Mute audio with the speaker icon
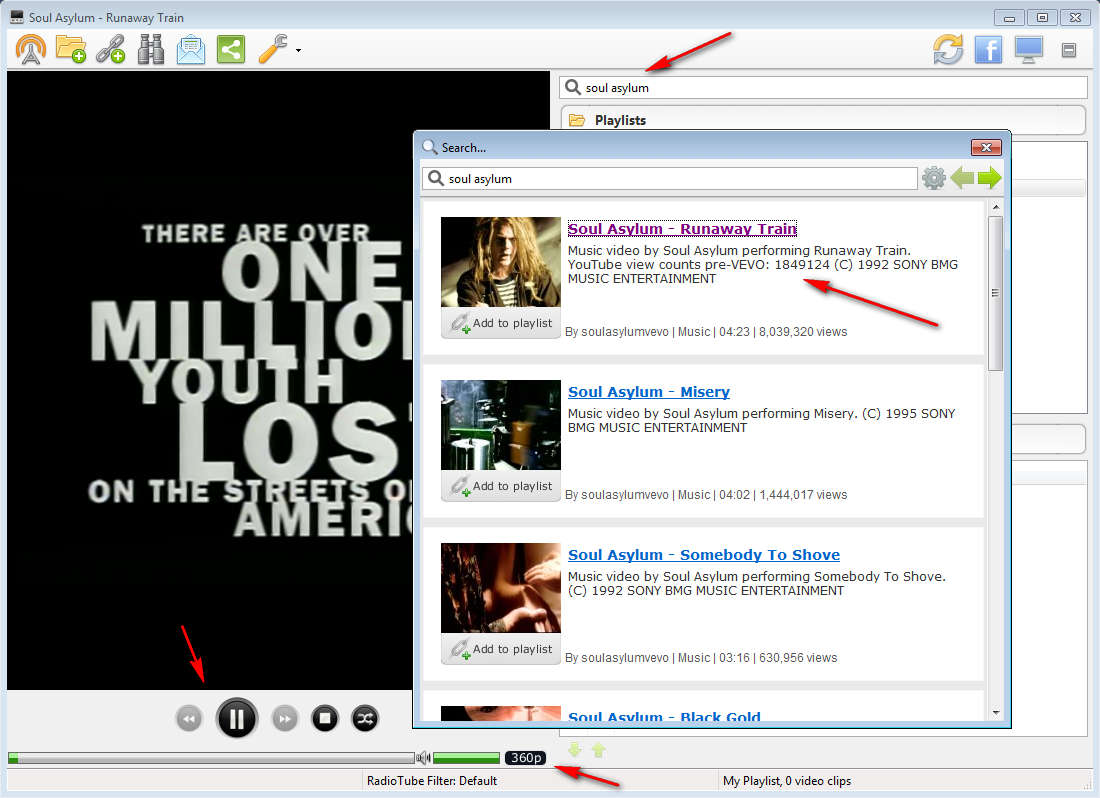 pos(424,758)
